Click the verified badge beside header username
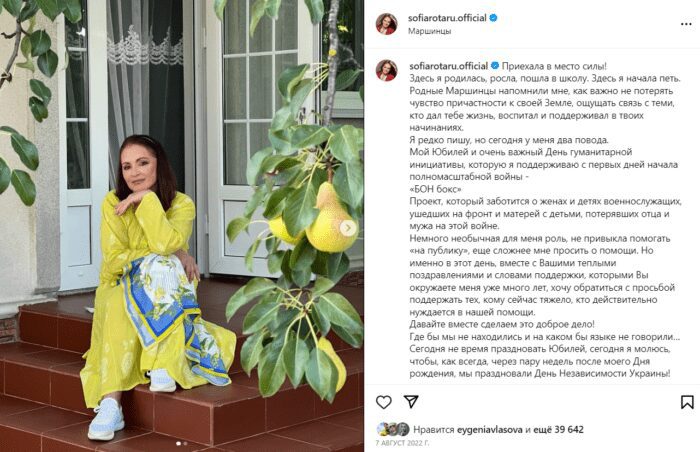Viewport: 700px width, 452px height. coord(493,18)
